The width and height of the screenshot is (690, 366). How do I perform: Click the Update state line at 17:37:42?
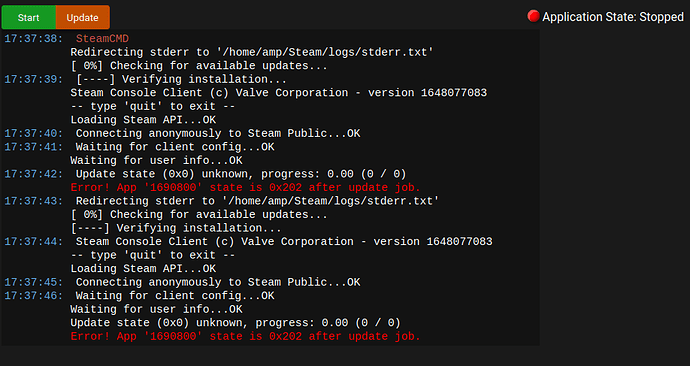tap(241, 174)
